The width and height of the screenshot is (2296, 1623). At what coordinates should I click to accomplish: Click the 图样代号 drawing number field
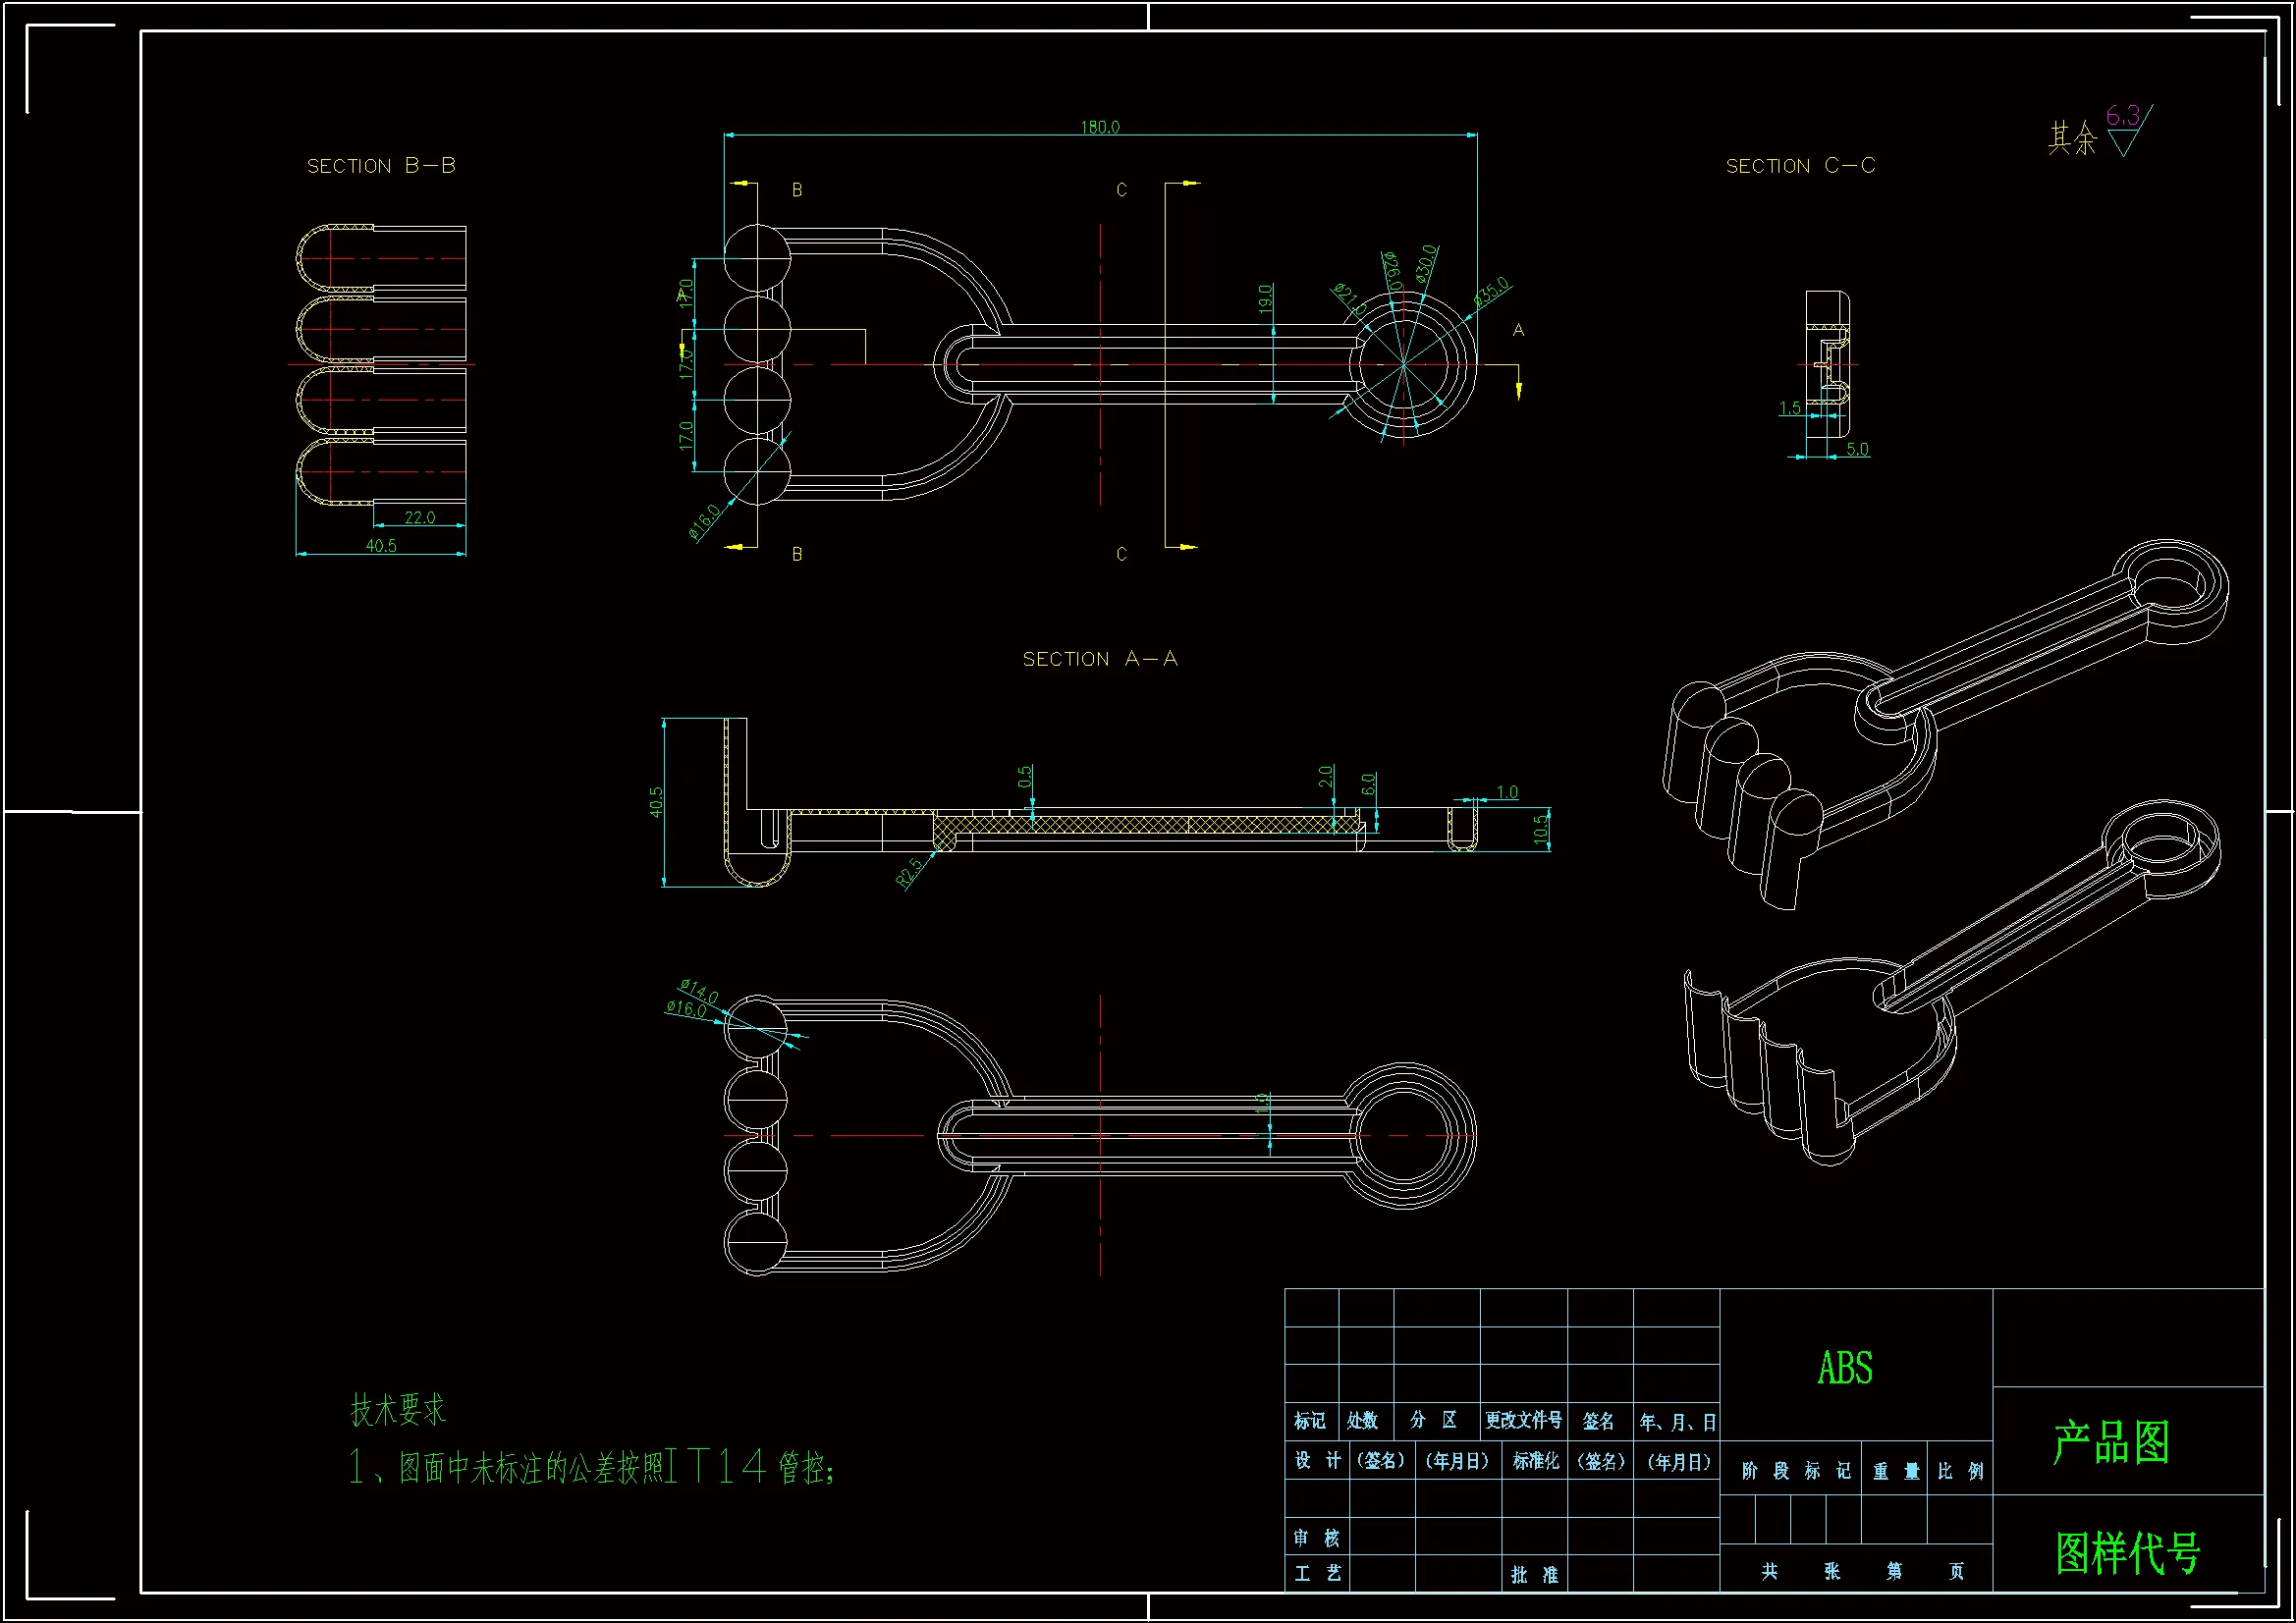pos(2128,1553)
